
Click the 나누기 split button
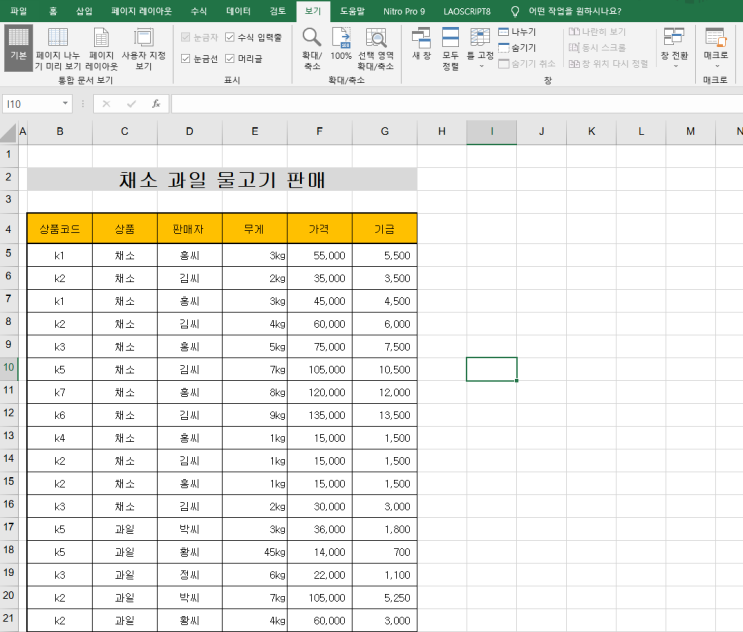click(x=517, y=32)
